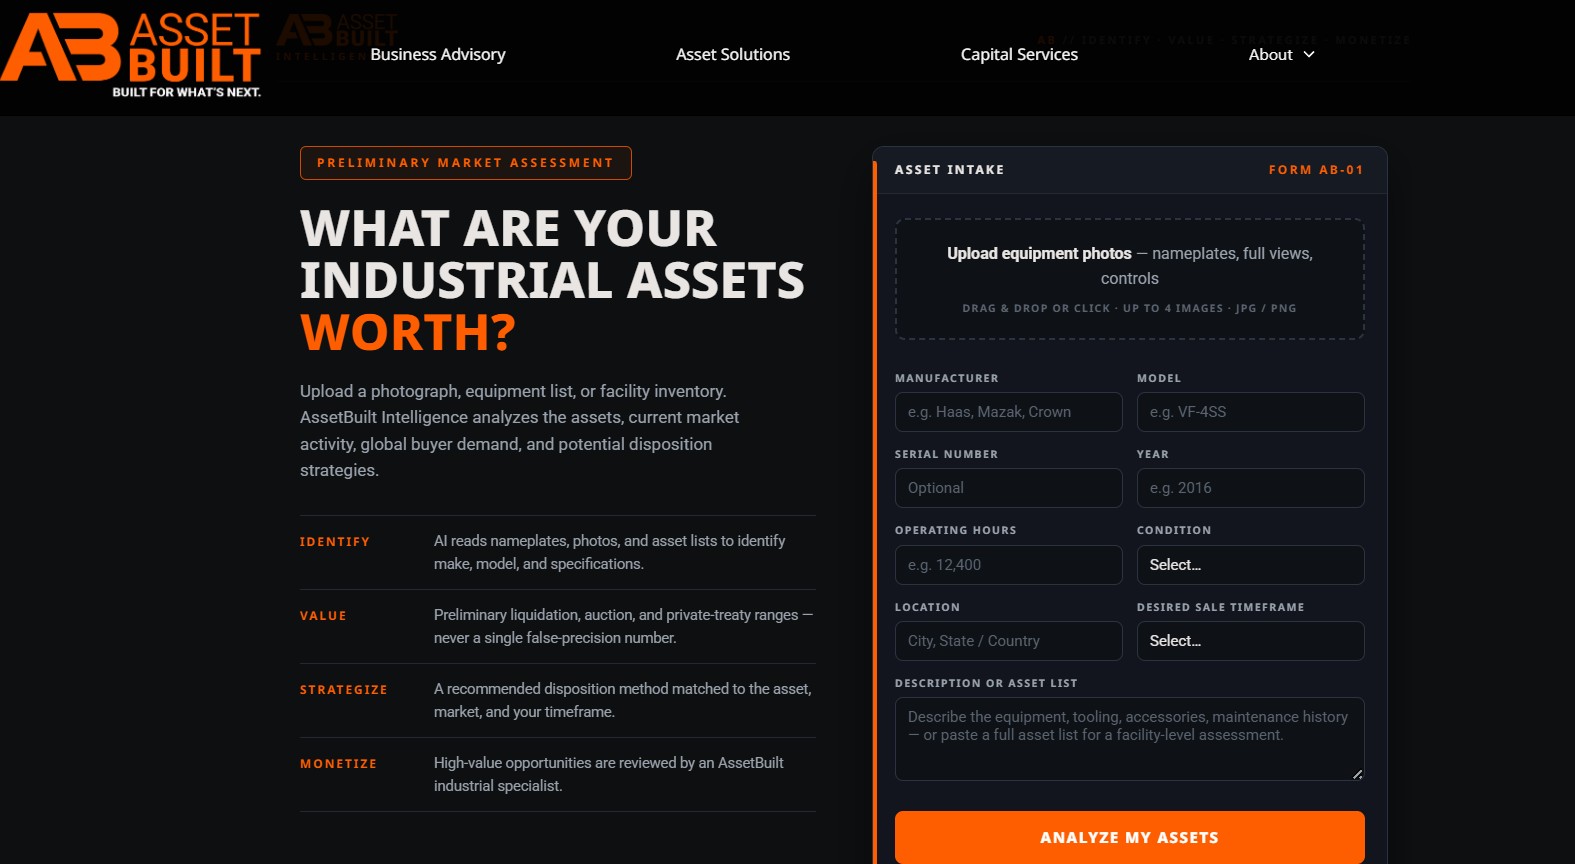Click the intro paragraph starting 'Upload a photograph'

520,431
